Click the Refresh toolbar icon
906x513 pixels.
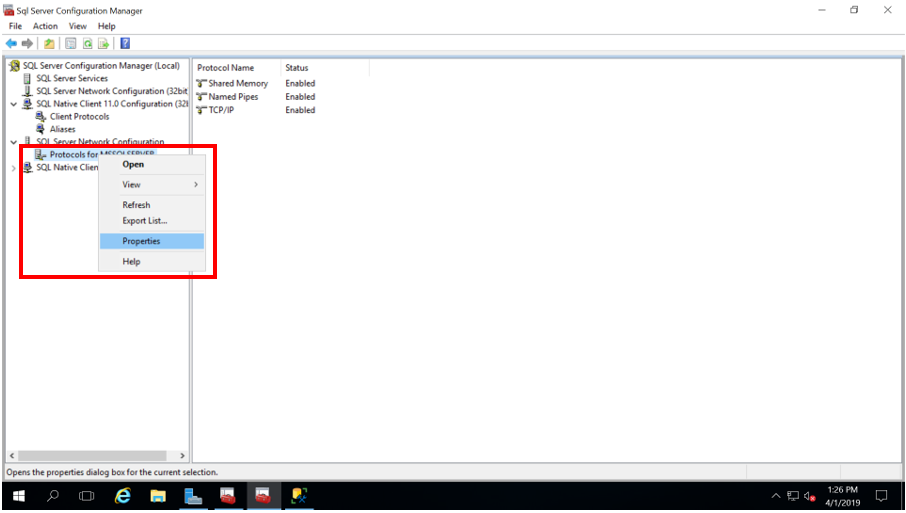(x=87, y=43)
